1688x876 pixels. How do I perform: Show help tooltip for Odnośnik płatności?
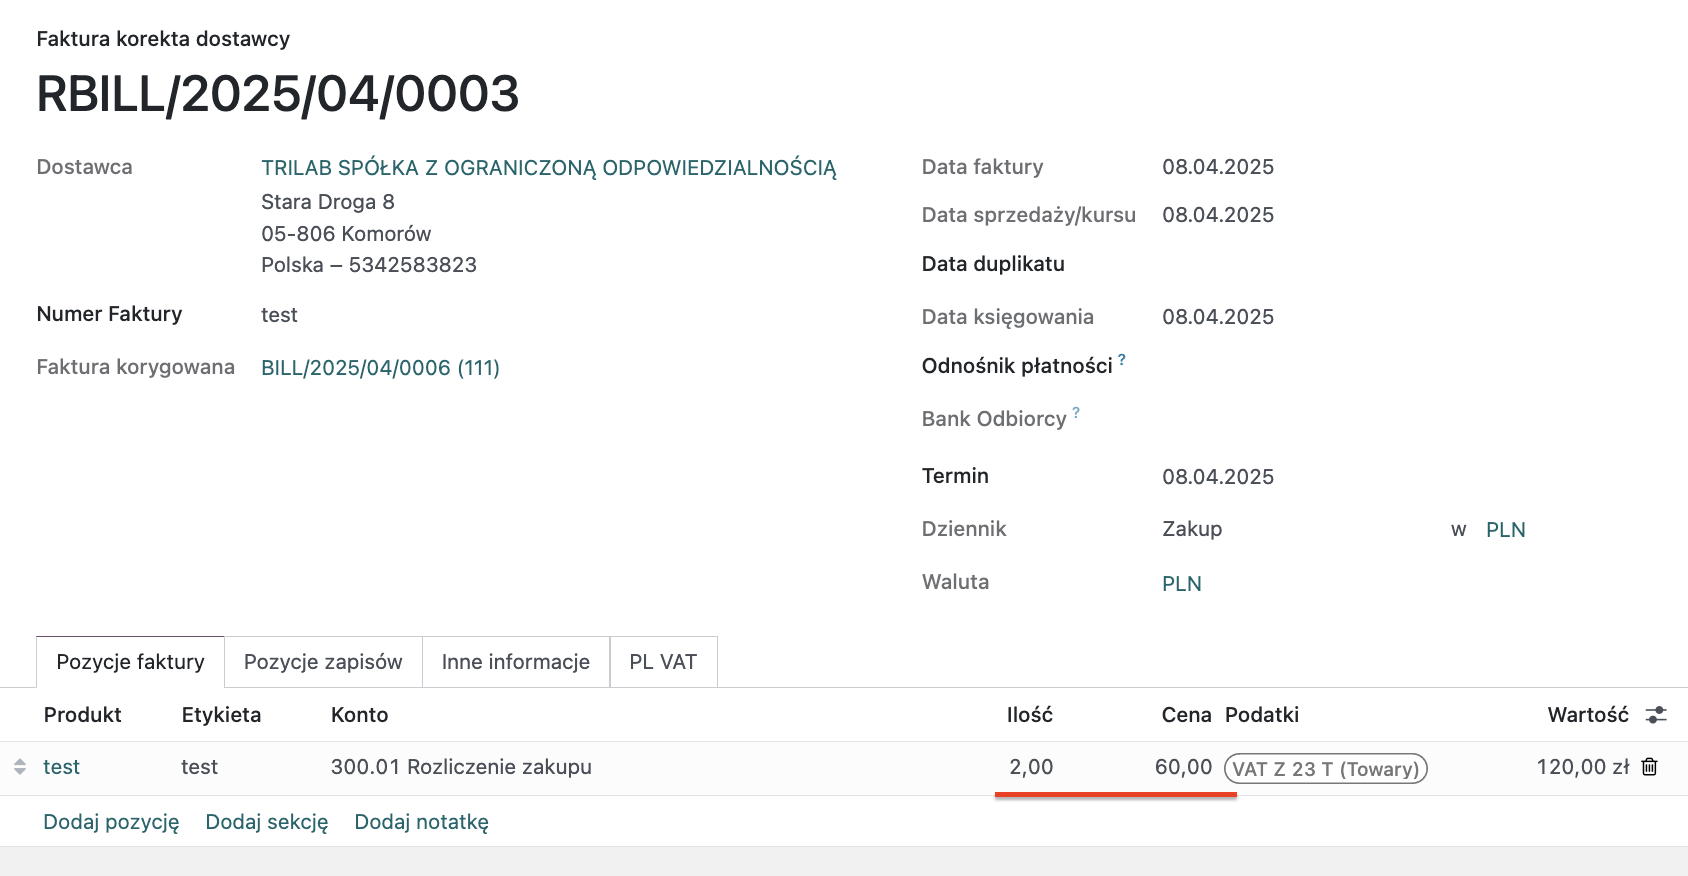(x=1122, y=359)
